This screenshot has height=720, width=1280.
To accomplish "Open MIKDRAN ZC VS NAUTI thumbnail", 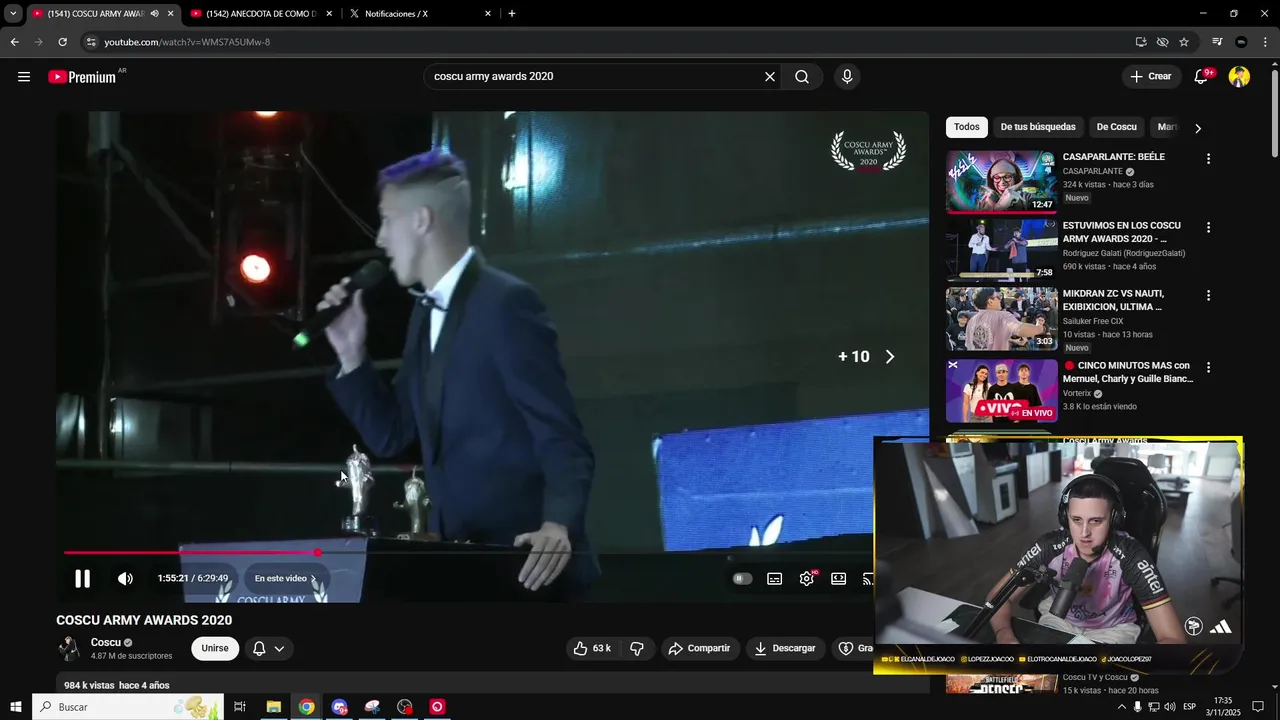I will pyautogui.click(x=1001, y=318).
